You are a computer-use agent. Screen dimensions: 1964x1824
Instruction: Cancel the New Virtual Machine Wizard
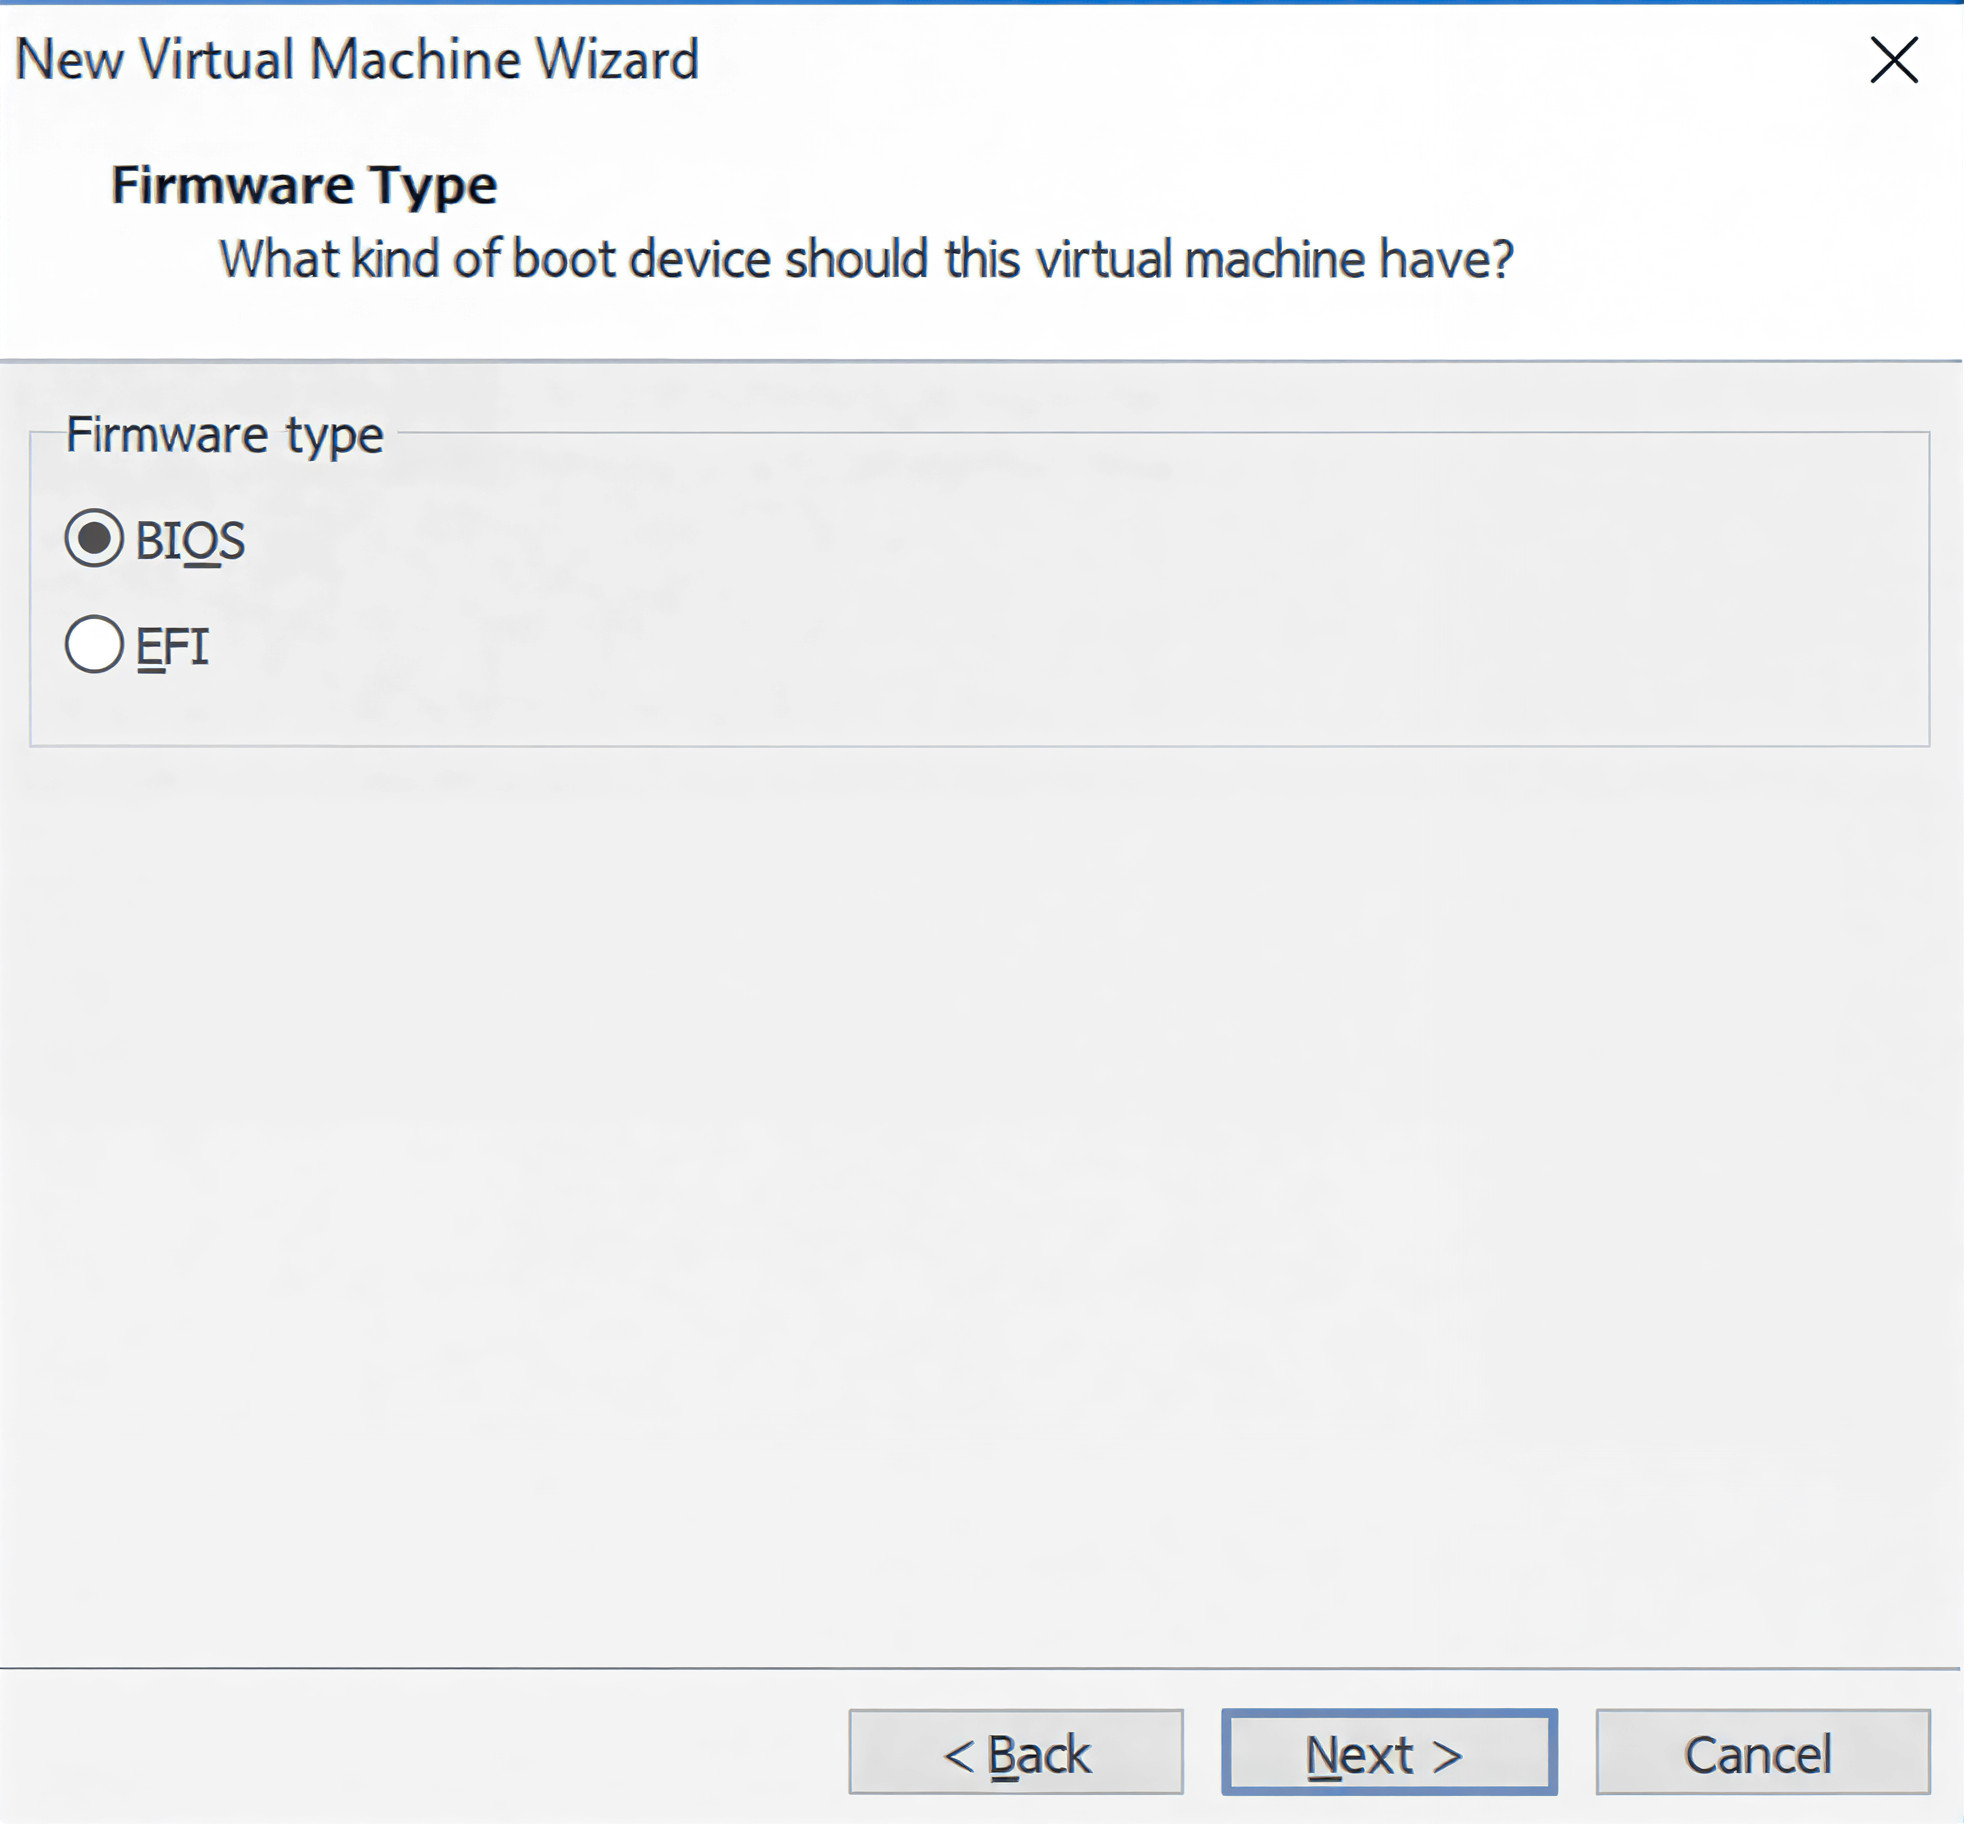pos(1762,1752)
